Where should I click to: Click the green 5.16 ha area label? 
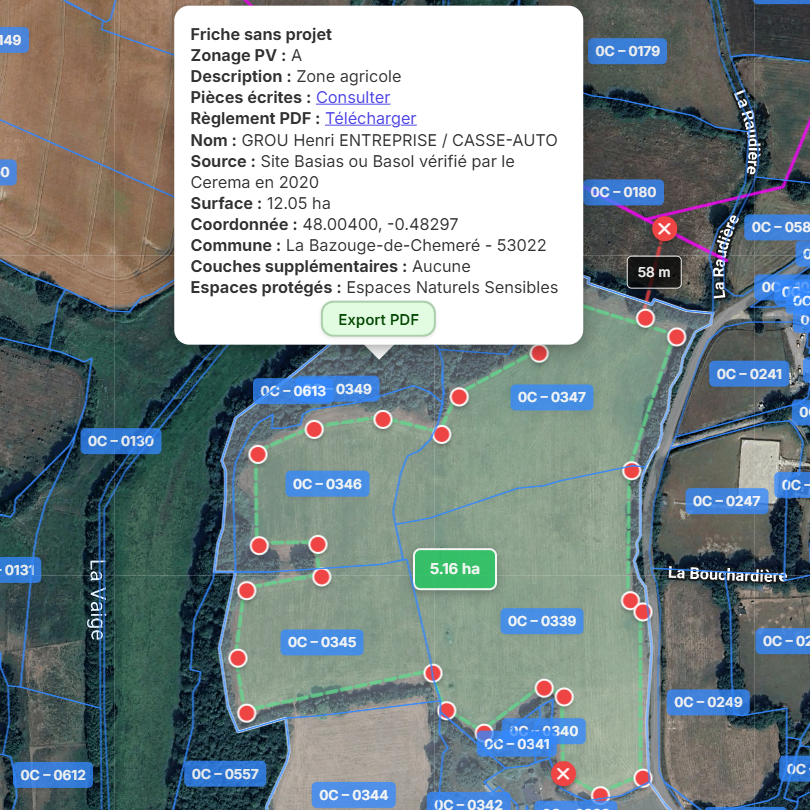[455, 569]
